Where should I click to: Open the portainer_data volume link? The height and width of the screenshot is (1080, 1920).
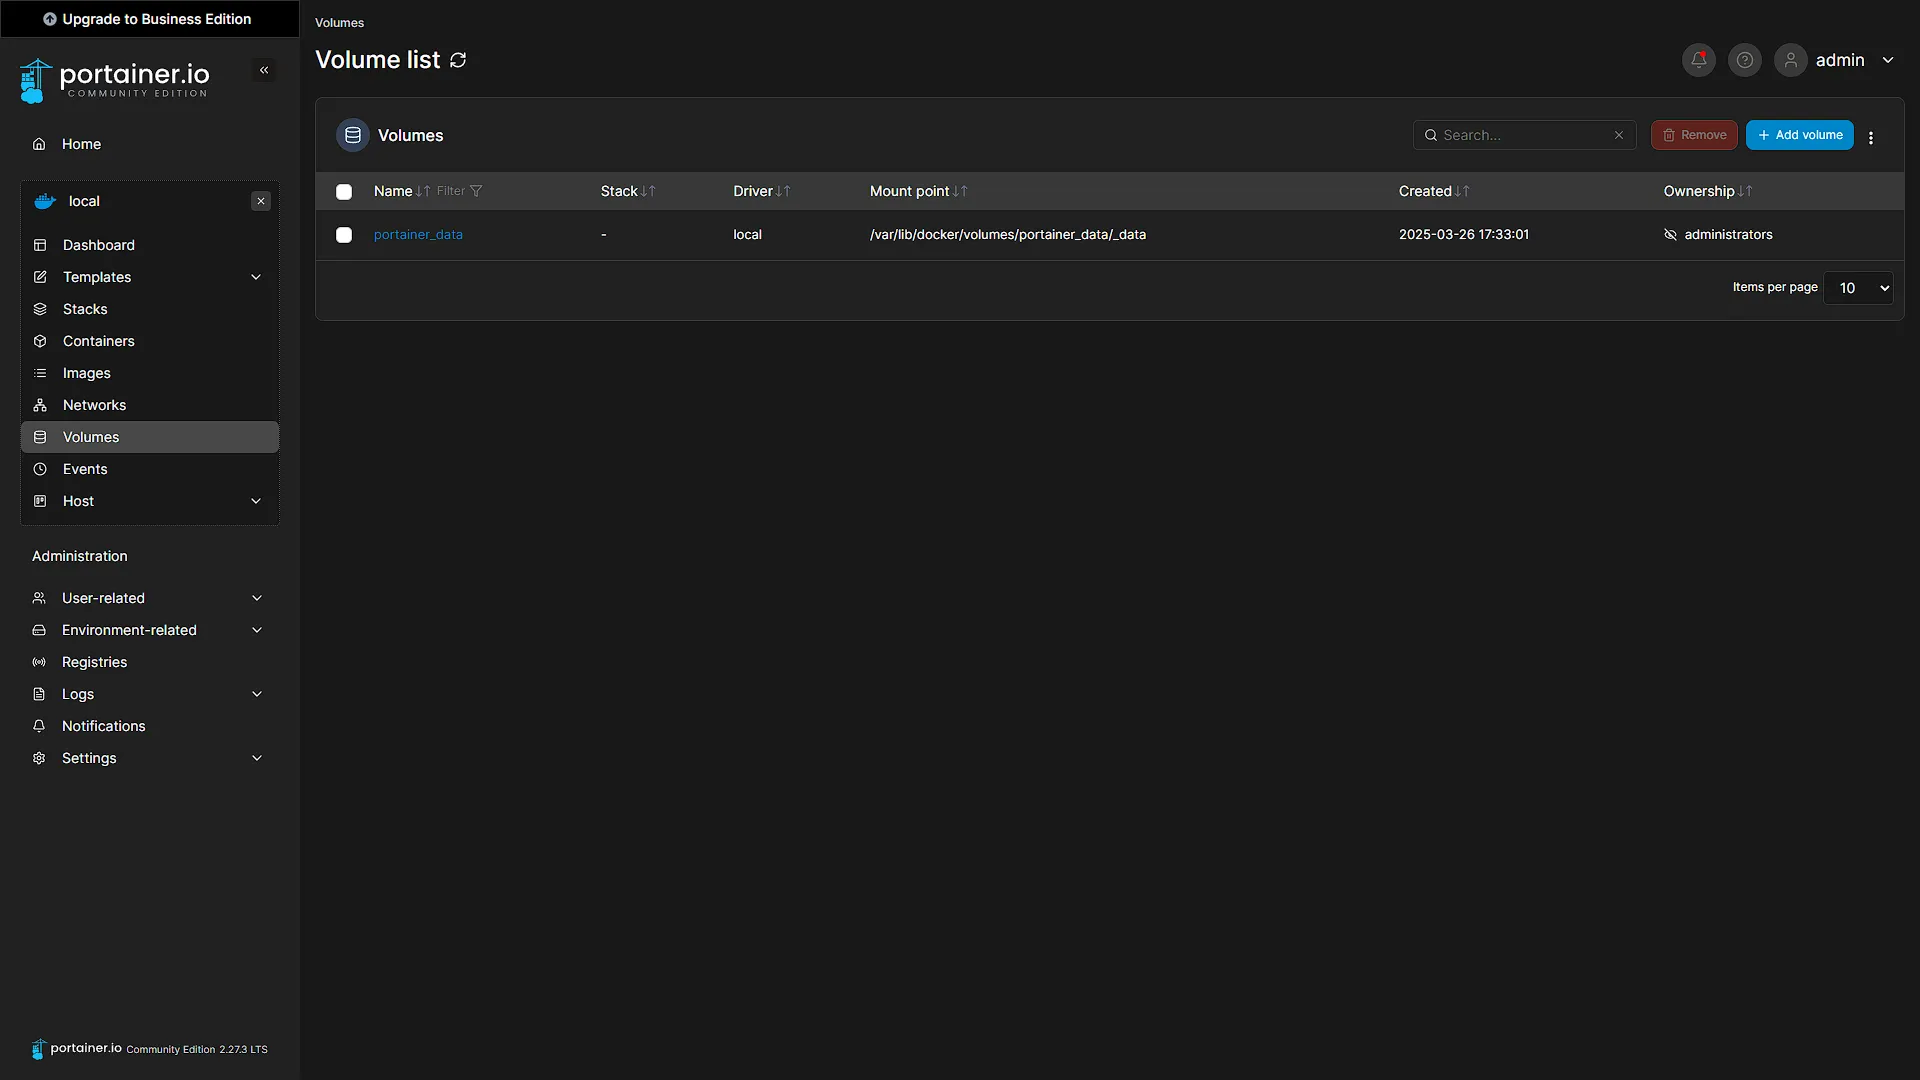[x=418, y=235]
